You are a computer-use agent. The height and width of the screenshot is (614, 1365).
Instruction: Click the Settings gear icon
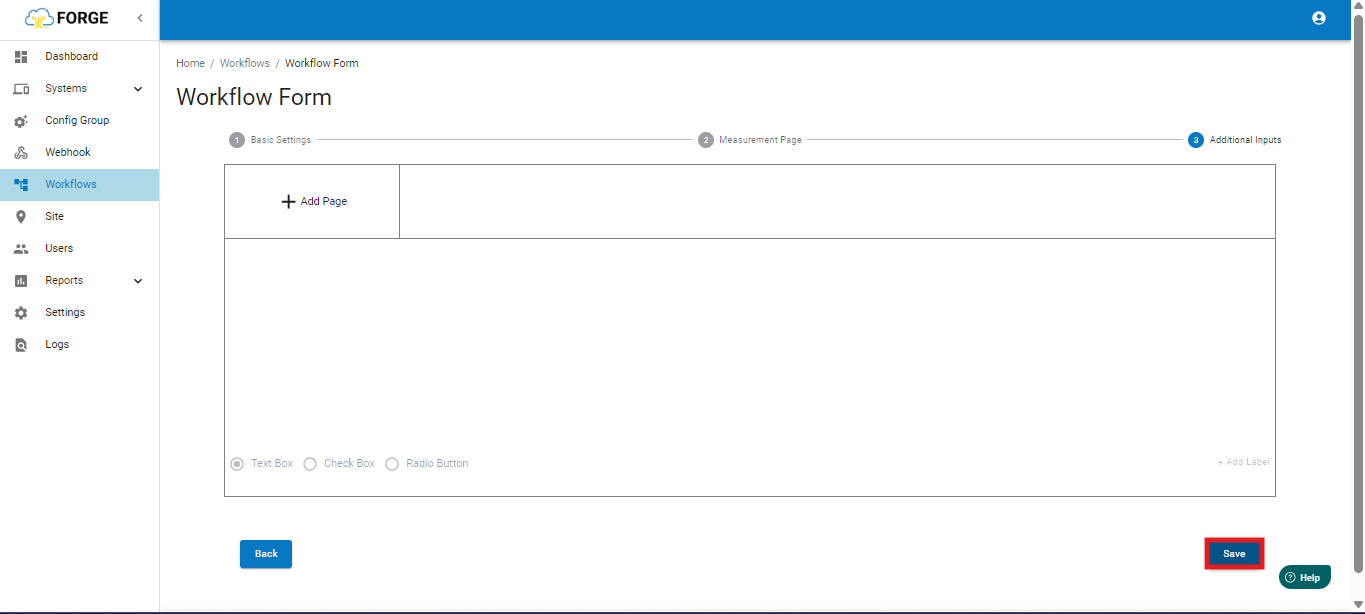[x=21, y=313]
